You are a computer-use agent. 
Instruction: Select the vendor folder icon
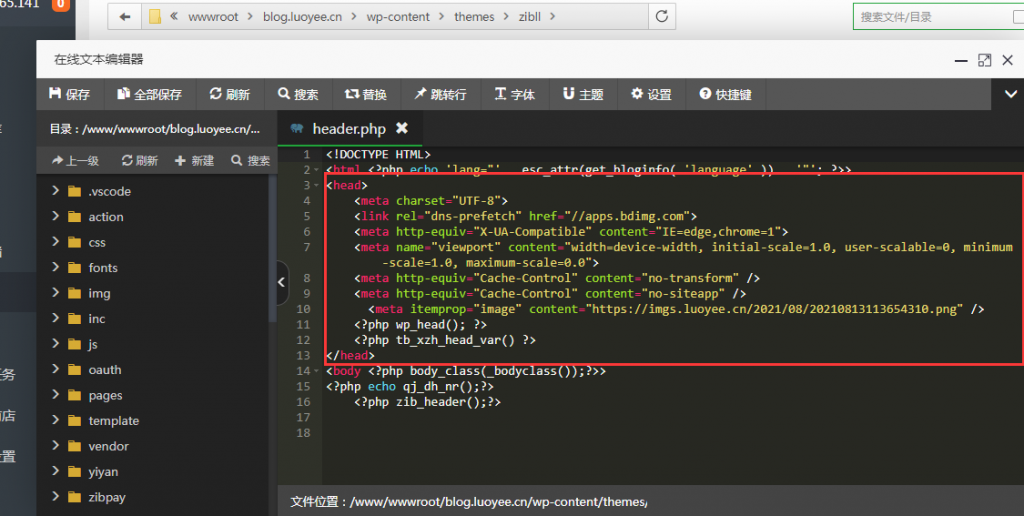click(74, 446)
